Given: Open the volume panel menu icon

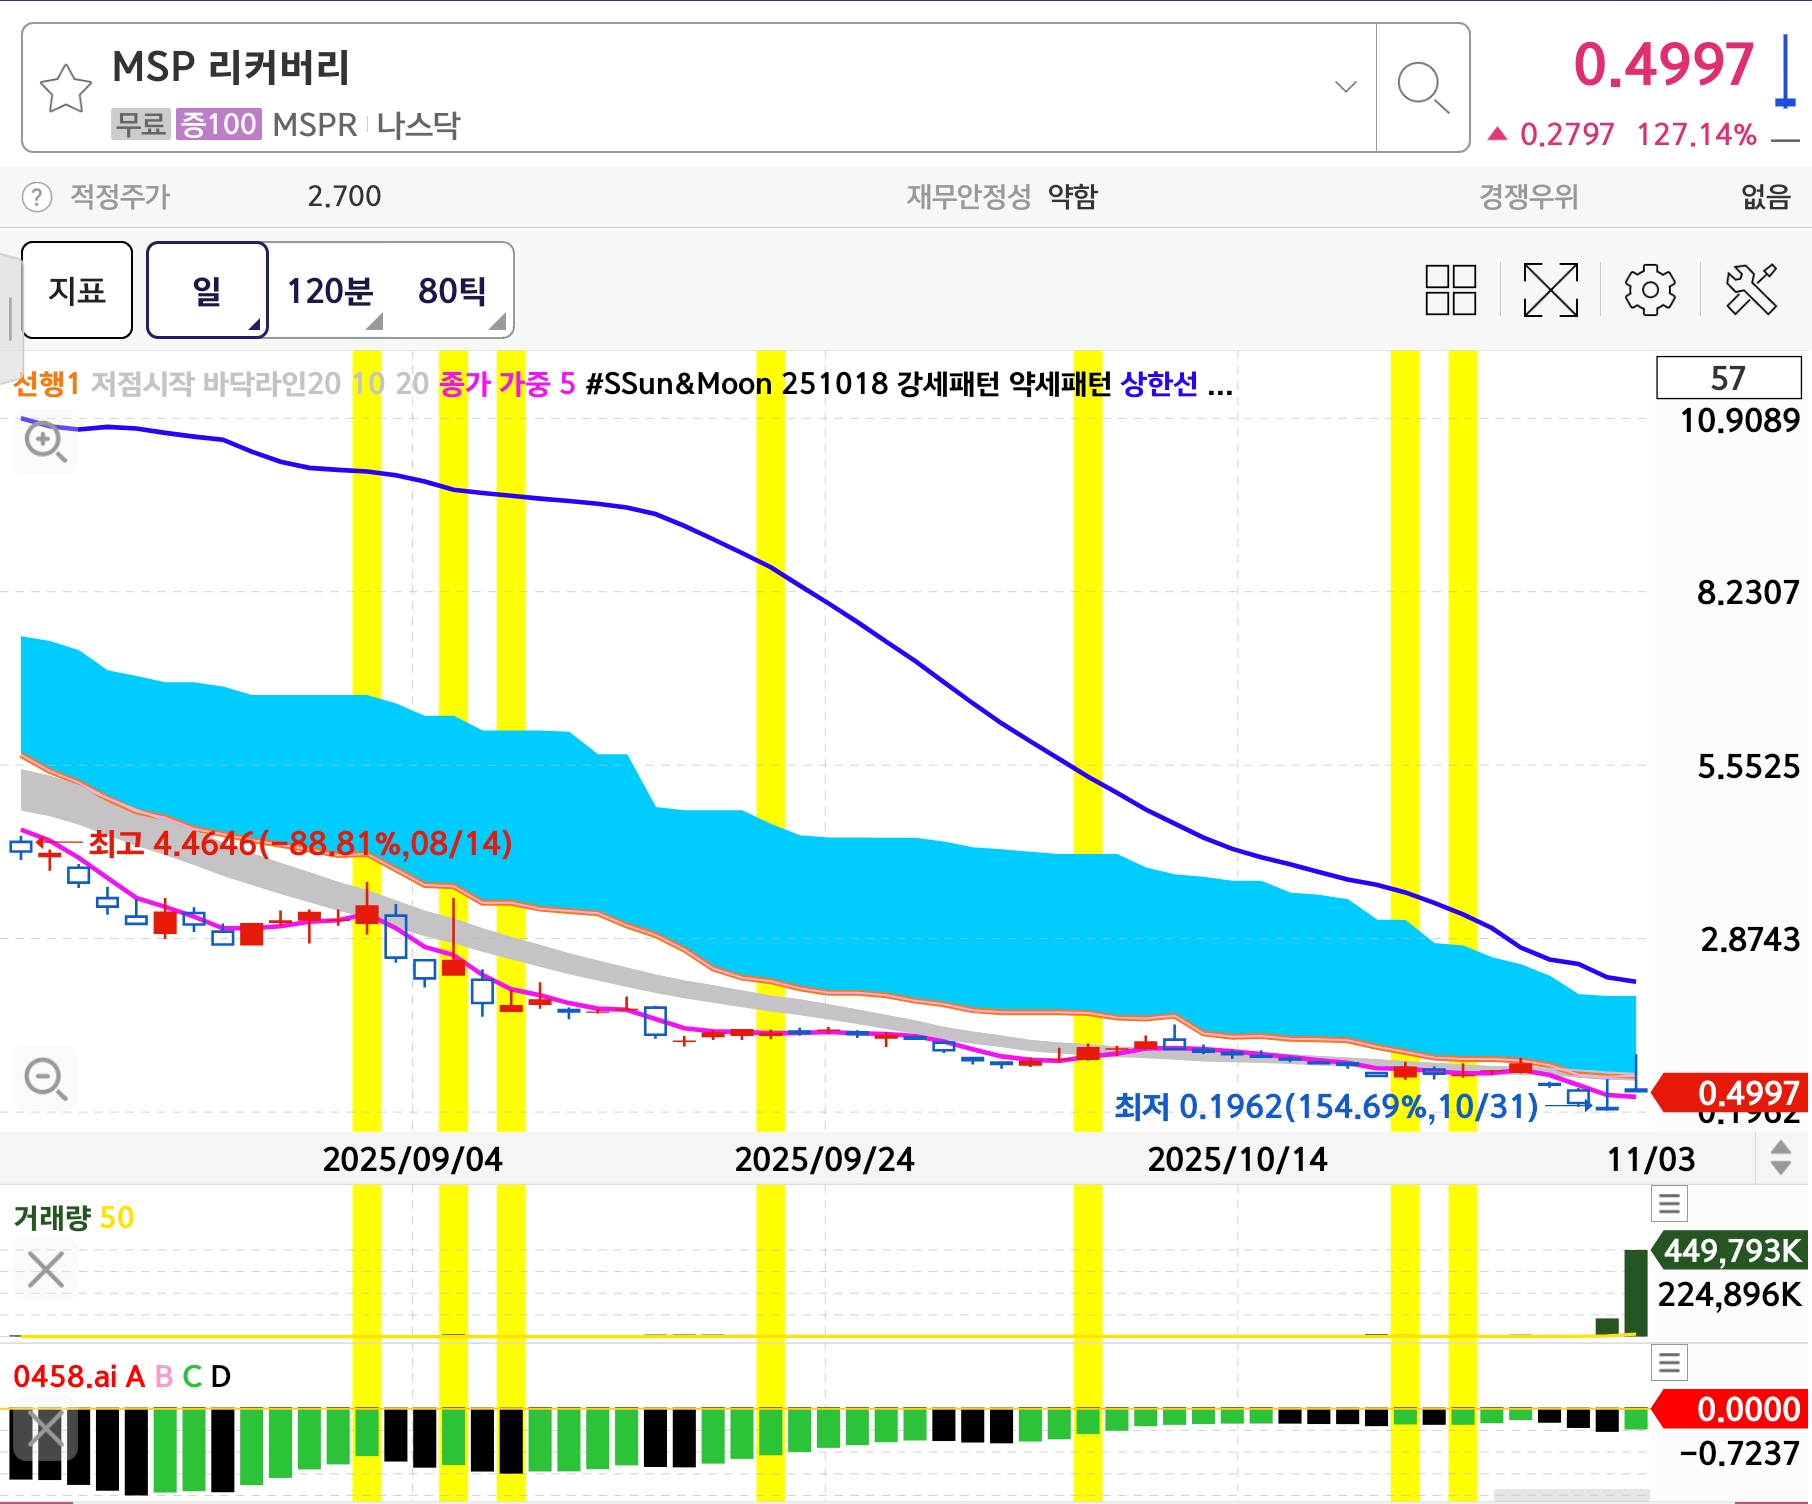Looking at the screenshot, I should point(1669,1203).
